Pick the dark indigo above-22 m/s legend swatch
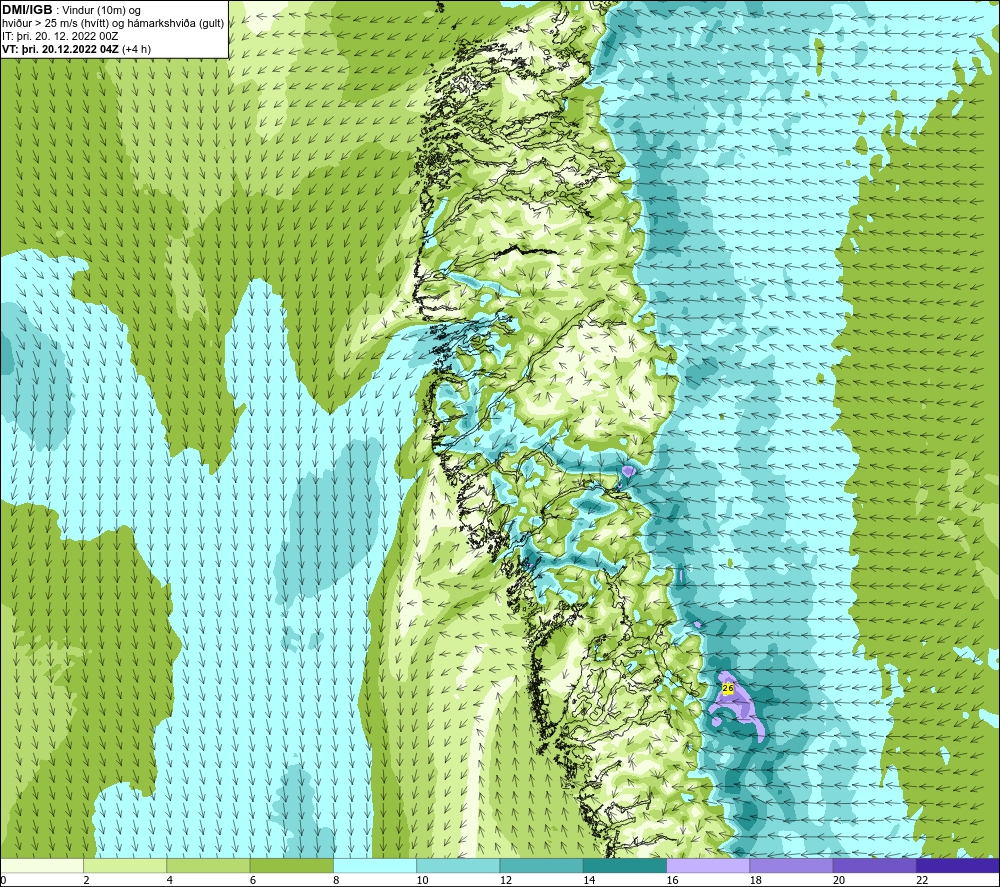 (x=958, y=865)
